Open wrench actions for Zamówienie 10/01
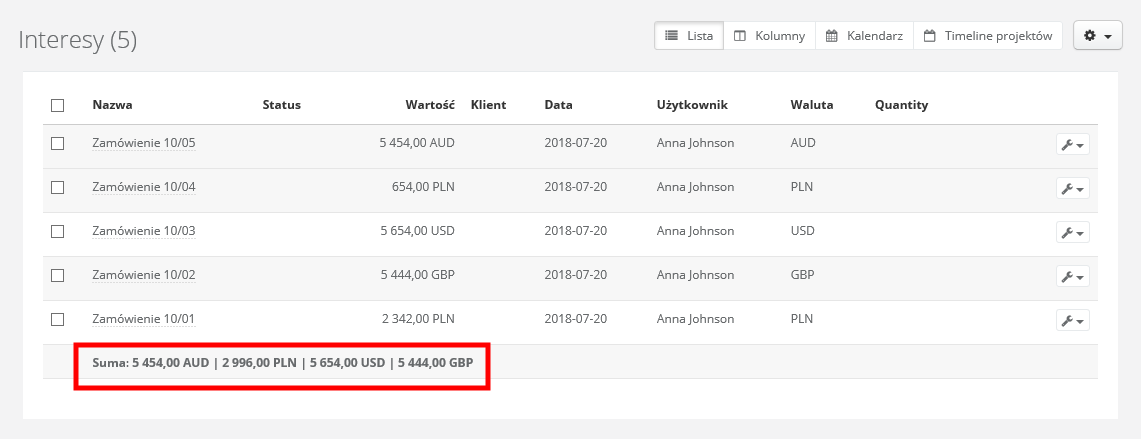Screen dimensions: 1141x439 coord(1072,320)
